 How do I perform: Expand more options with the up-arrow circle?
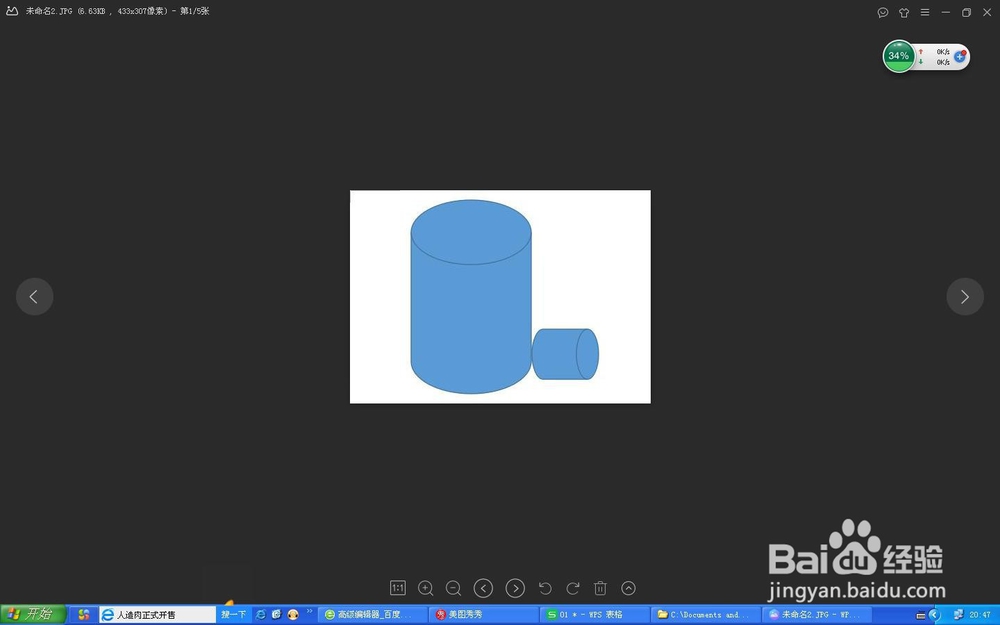[x=628, y=588]
